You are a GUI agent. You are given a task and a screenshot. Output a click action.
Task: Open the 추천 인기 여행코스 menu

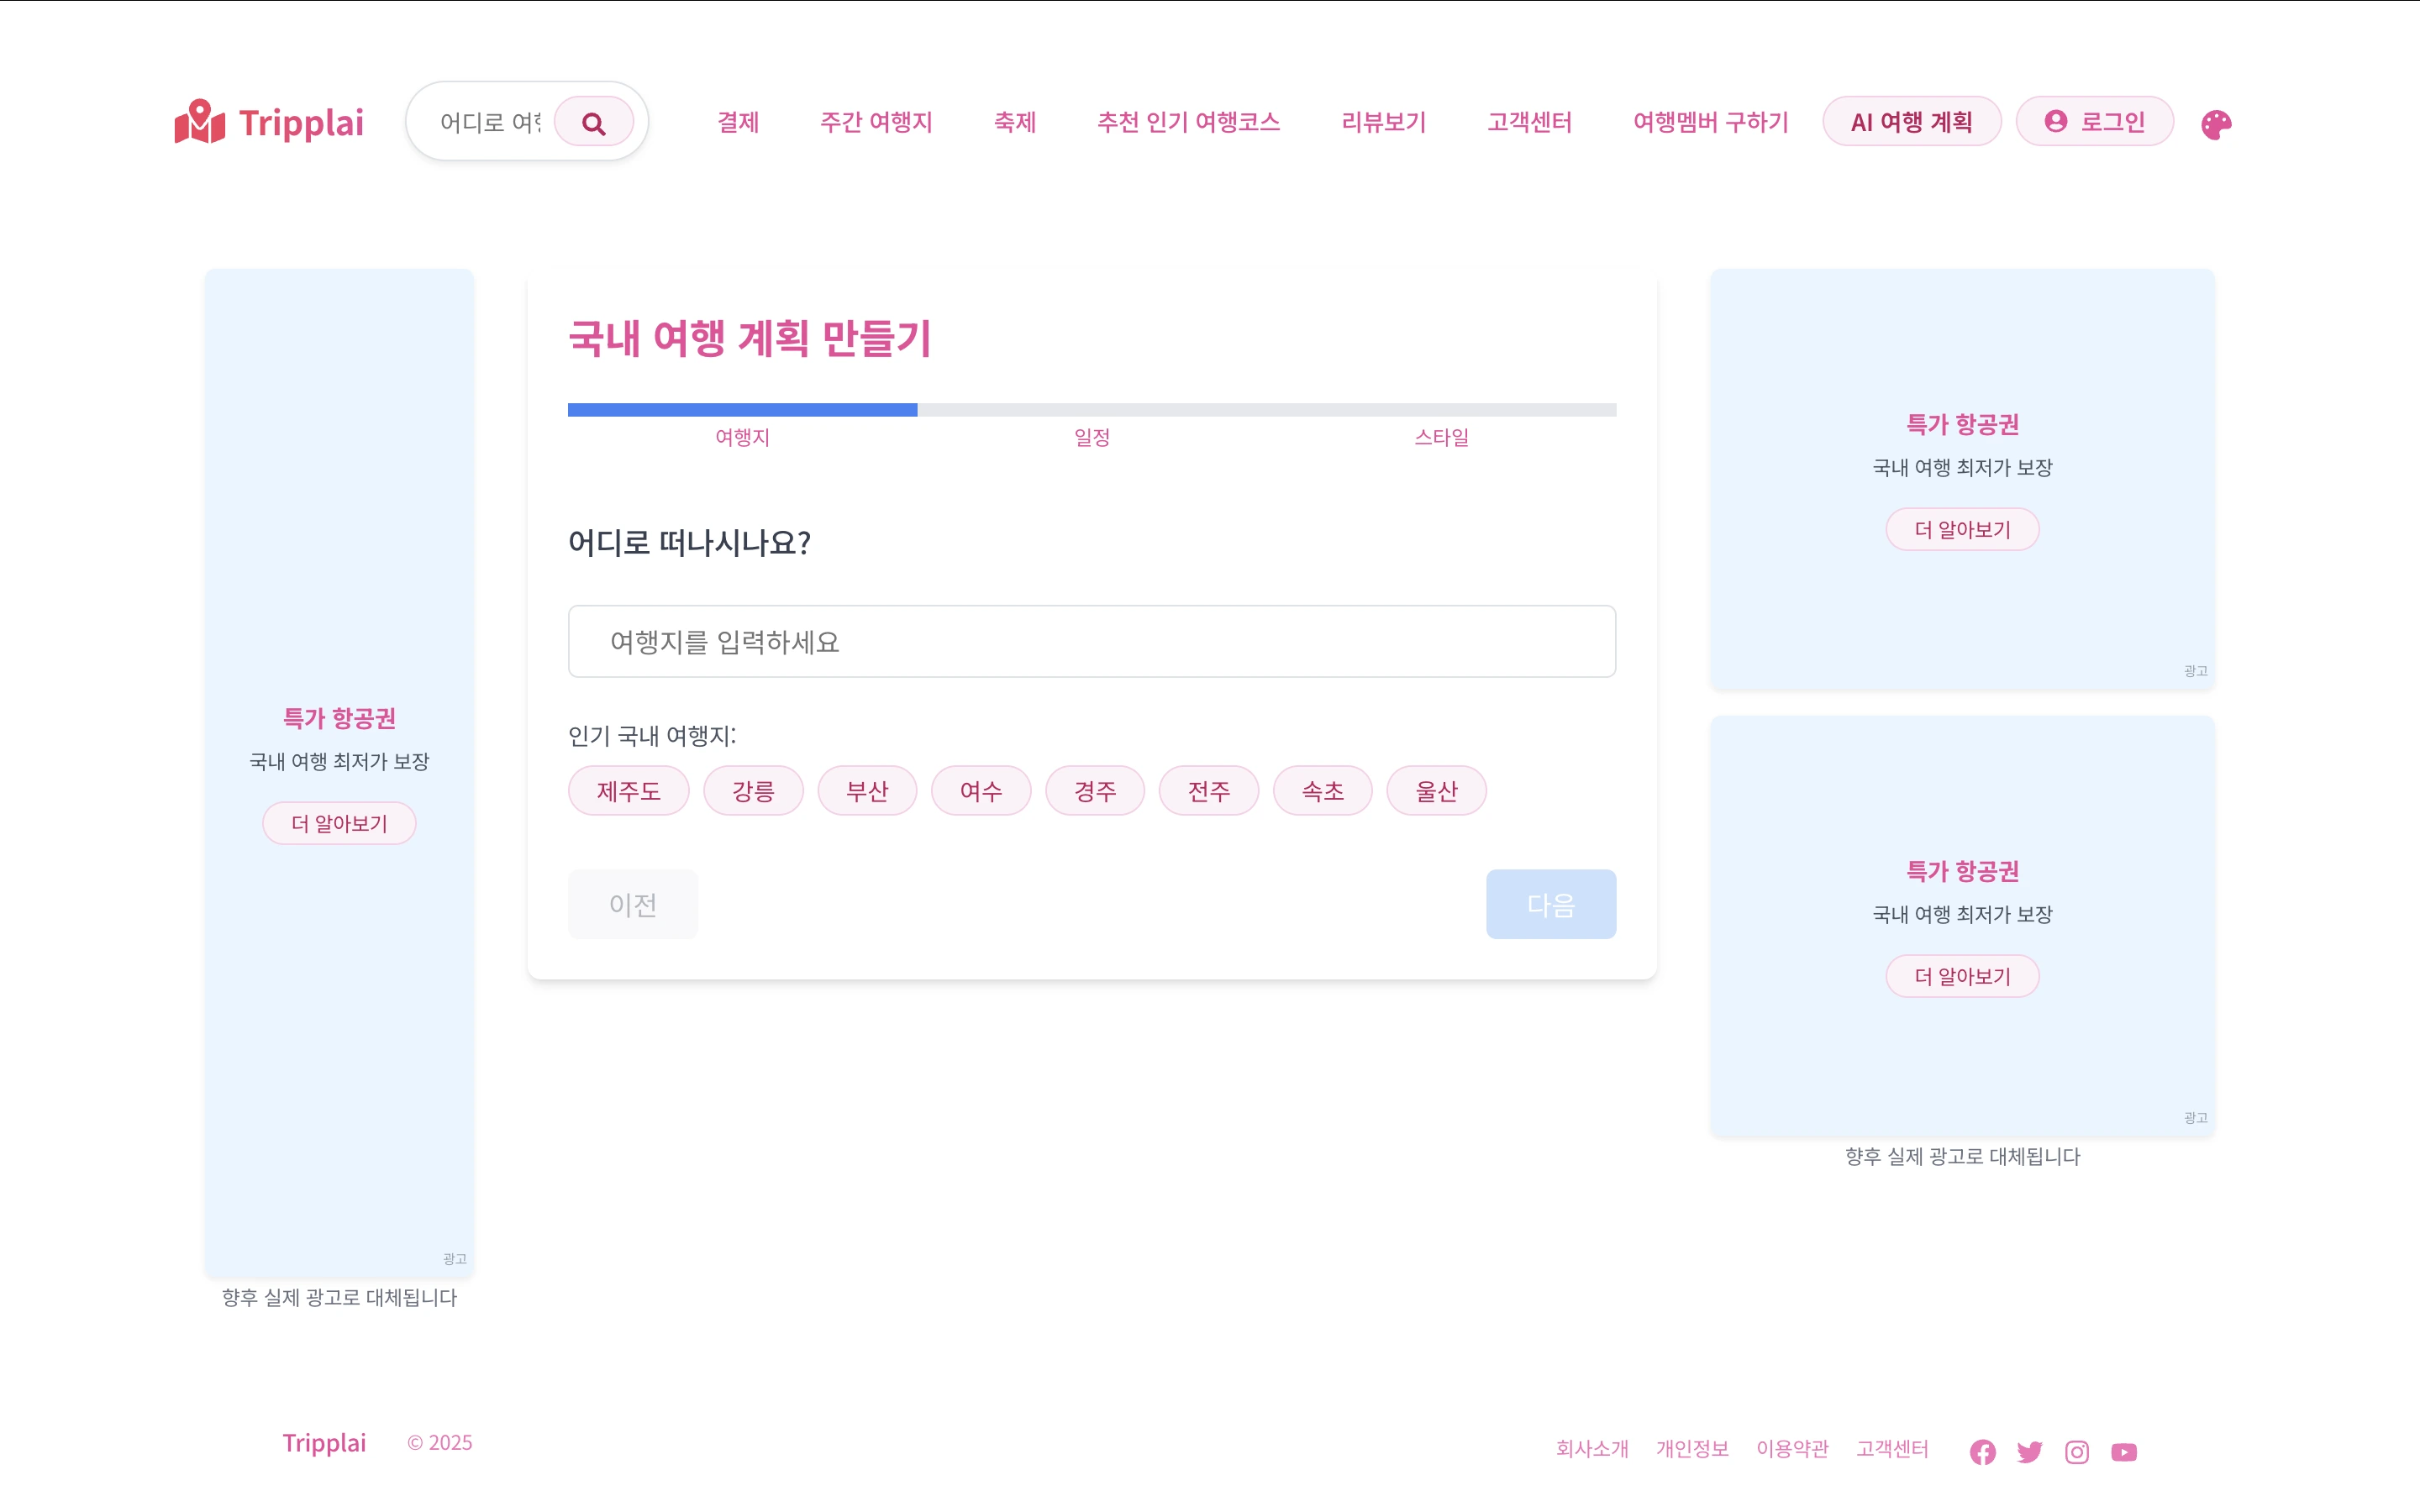pyautogui.click(x=1188, y=122)
